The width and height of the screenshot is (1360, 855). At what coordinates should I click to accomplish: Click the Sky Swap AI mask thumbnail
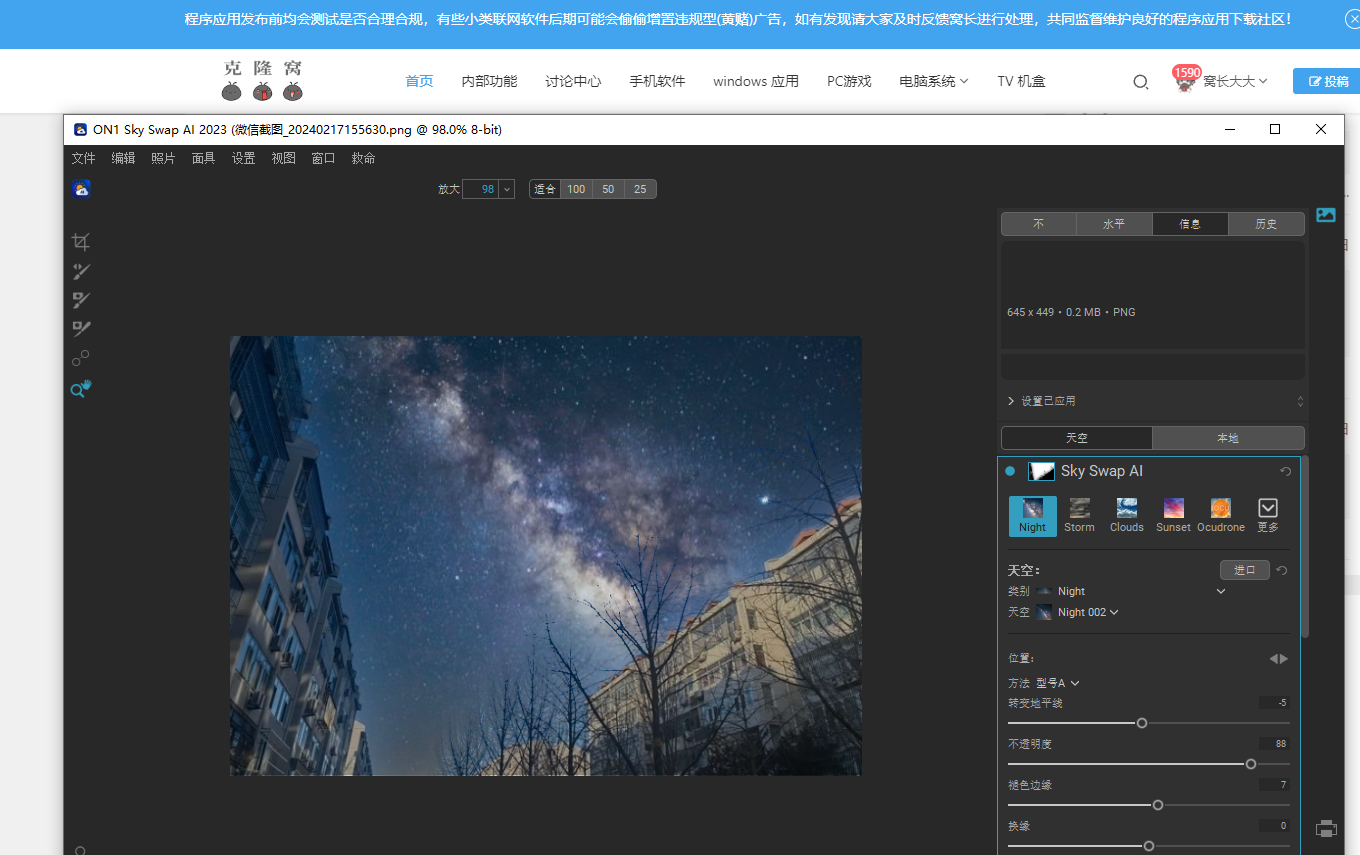click(1041, 471)
